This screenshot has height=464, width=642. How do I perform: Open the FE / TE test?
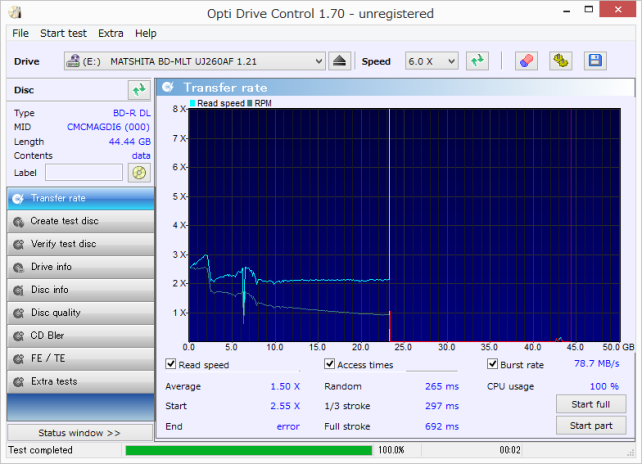[x=81, y=359]
